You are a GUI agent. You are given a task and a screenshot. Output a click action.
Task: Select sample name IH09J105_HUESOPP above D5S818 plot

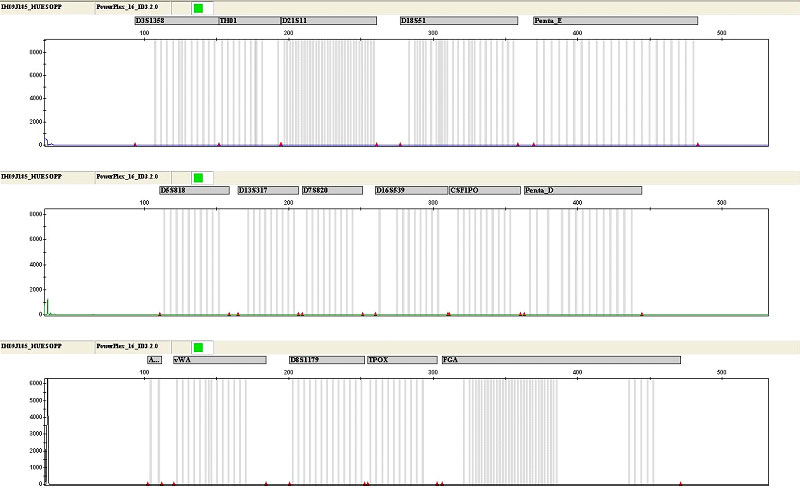32,177
